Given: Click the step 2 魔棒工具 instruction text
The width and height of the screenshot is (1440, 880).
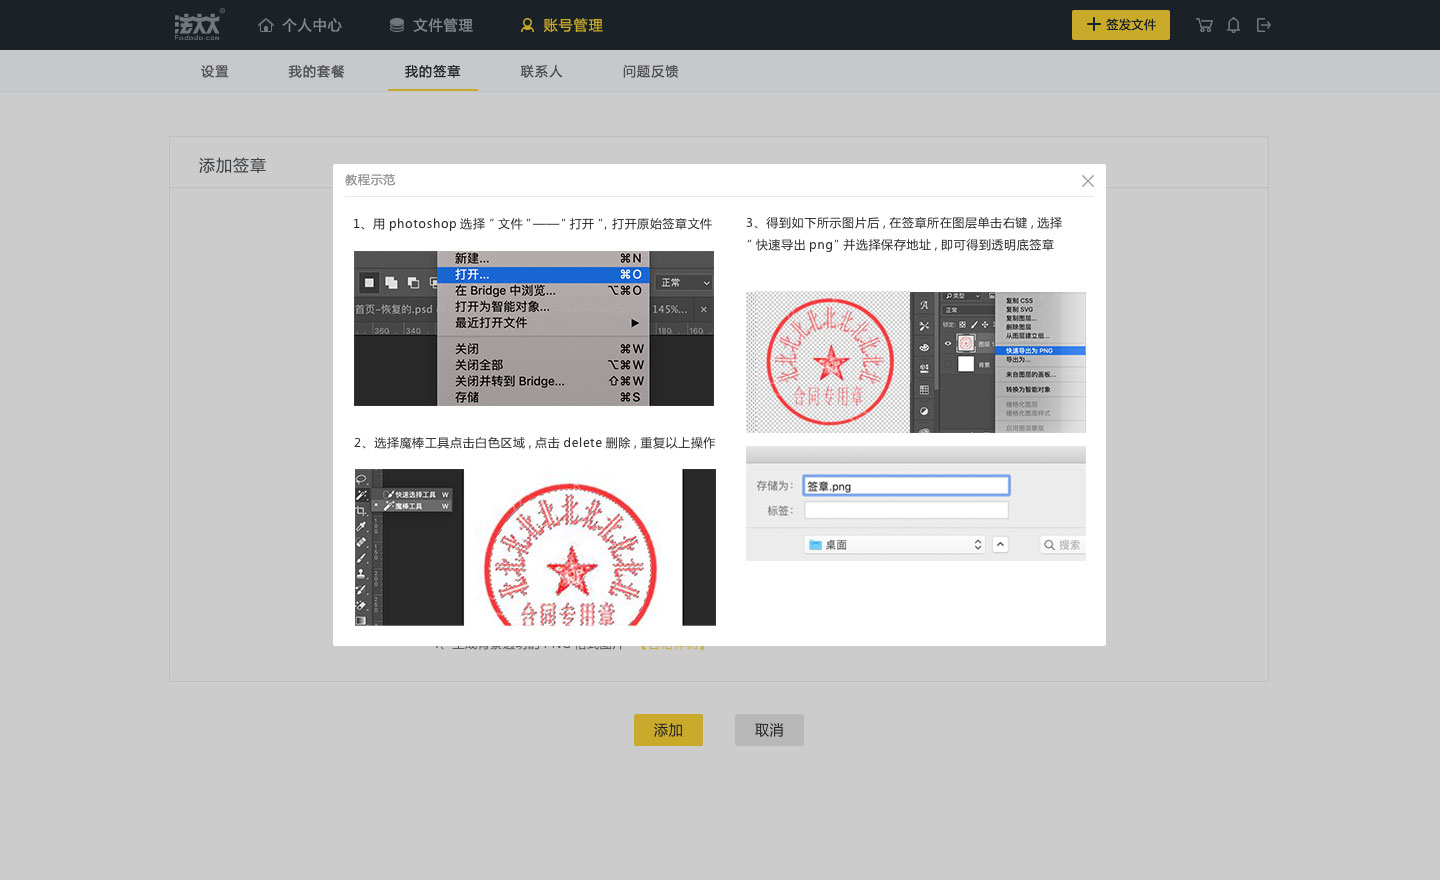Looking at the screenshot, I should point(535,443).
